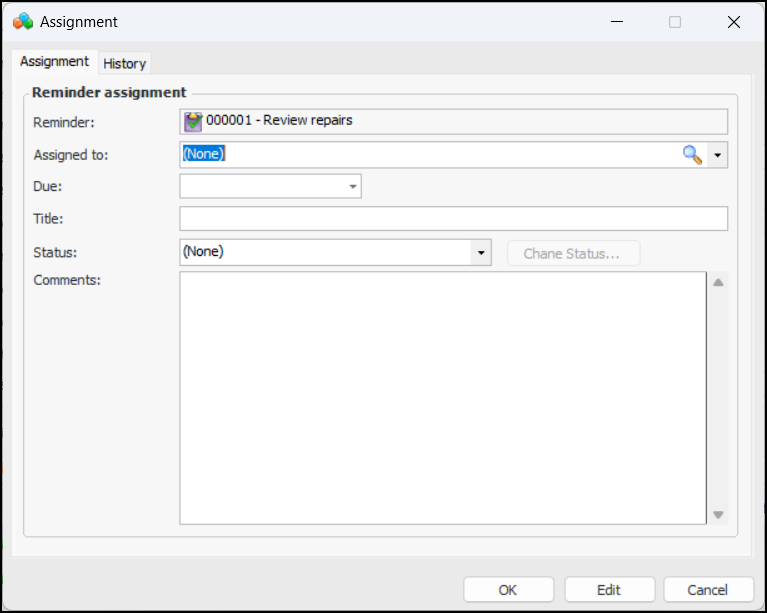Screen dimensions: 767x613
Task: Click the reminder icon beside 000001
Action: pos(193,121)
